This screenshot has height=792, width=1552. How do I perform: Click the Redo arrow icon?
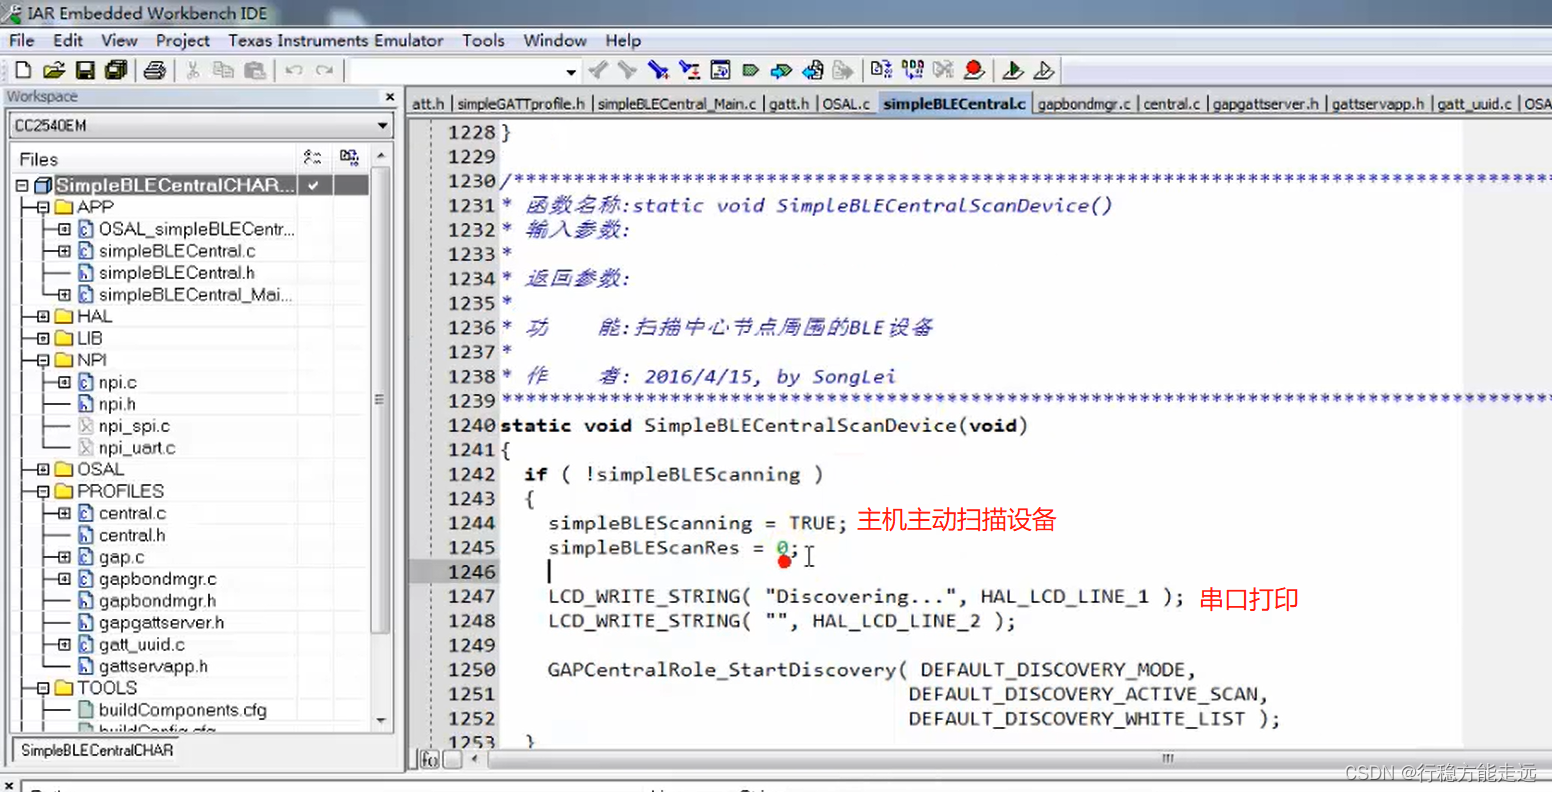324,70
